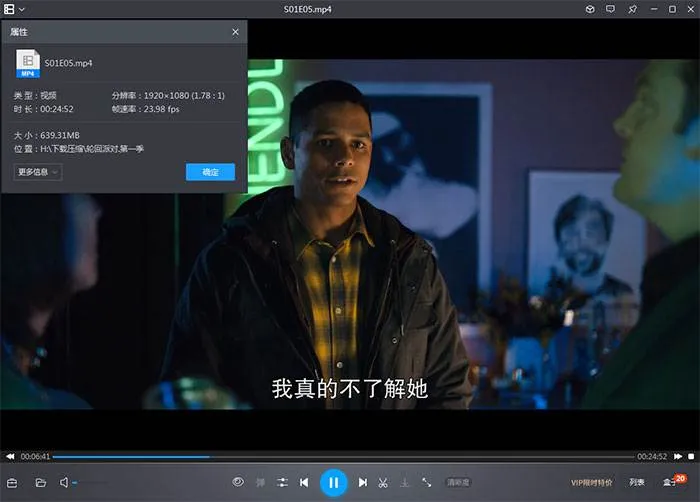
Task: Click the file location path H:\下载压缩
Action: tap(92, 149)
